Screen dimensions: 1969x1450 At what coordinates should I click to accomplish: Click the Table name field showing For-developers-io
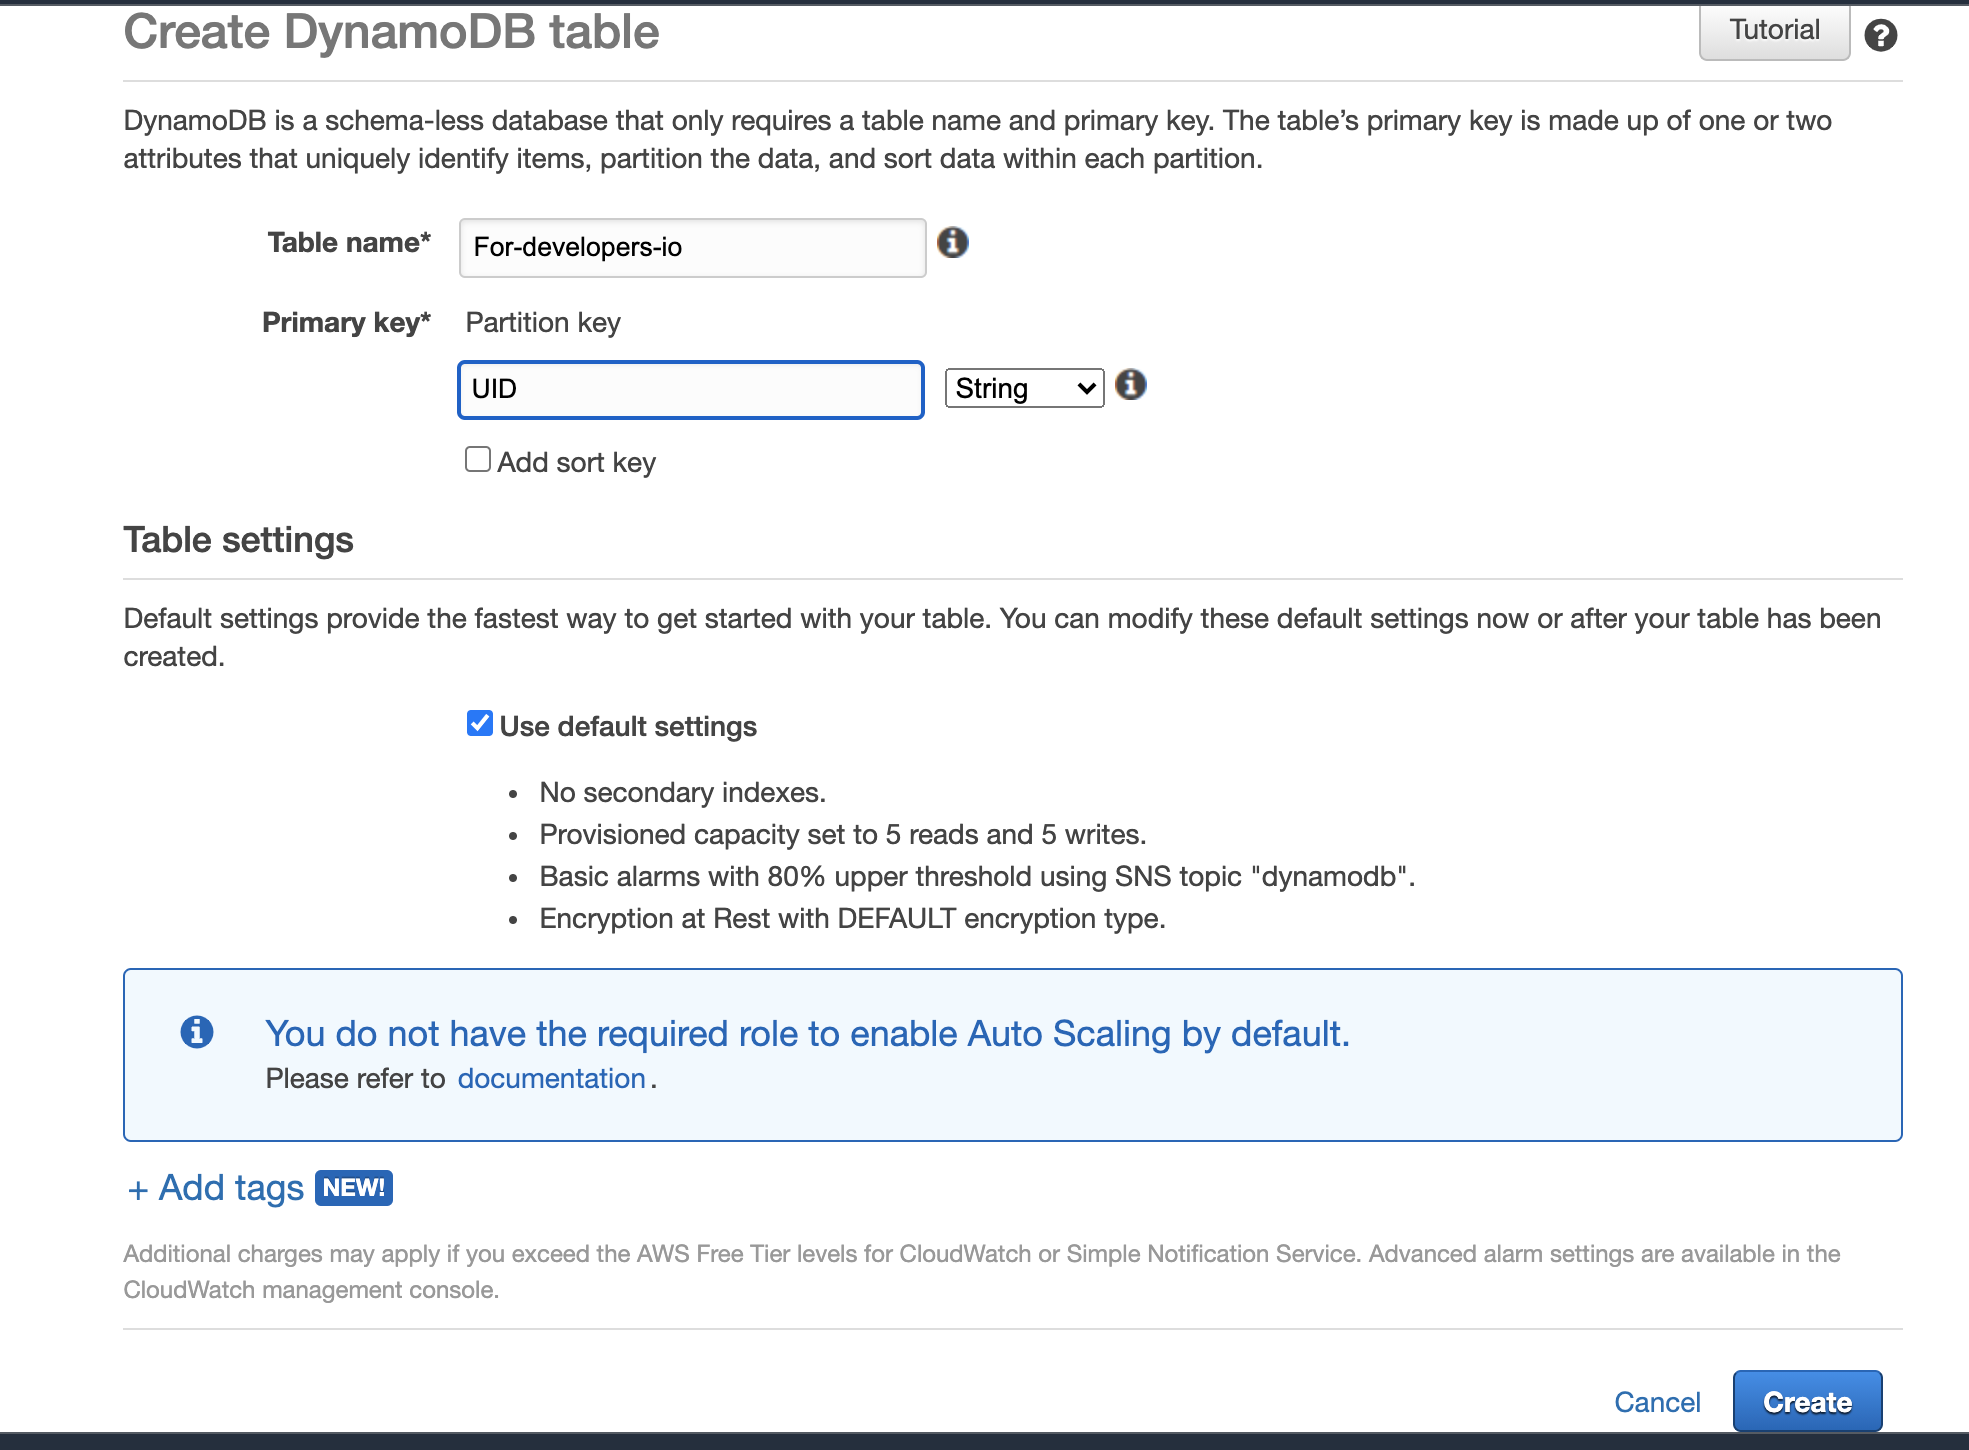click(x=691, y=247)
